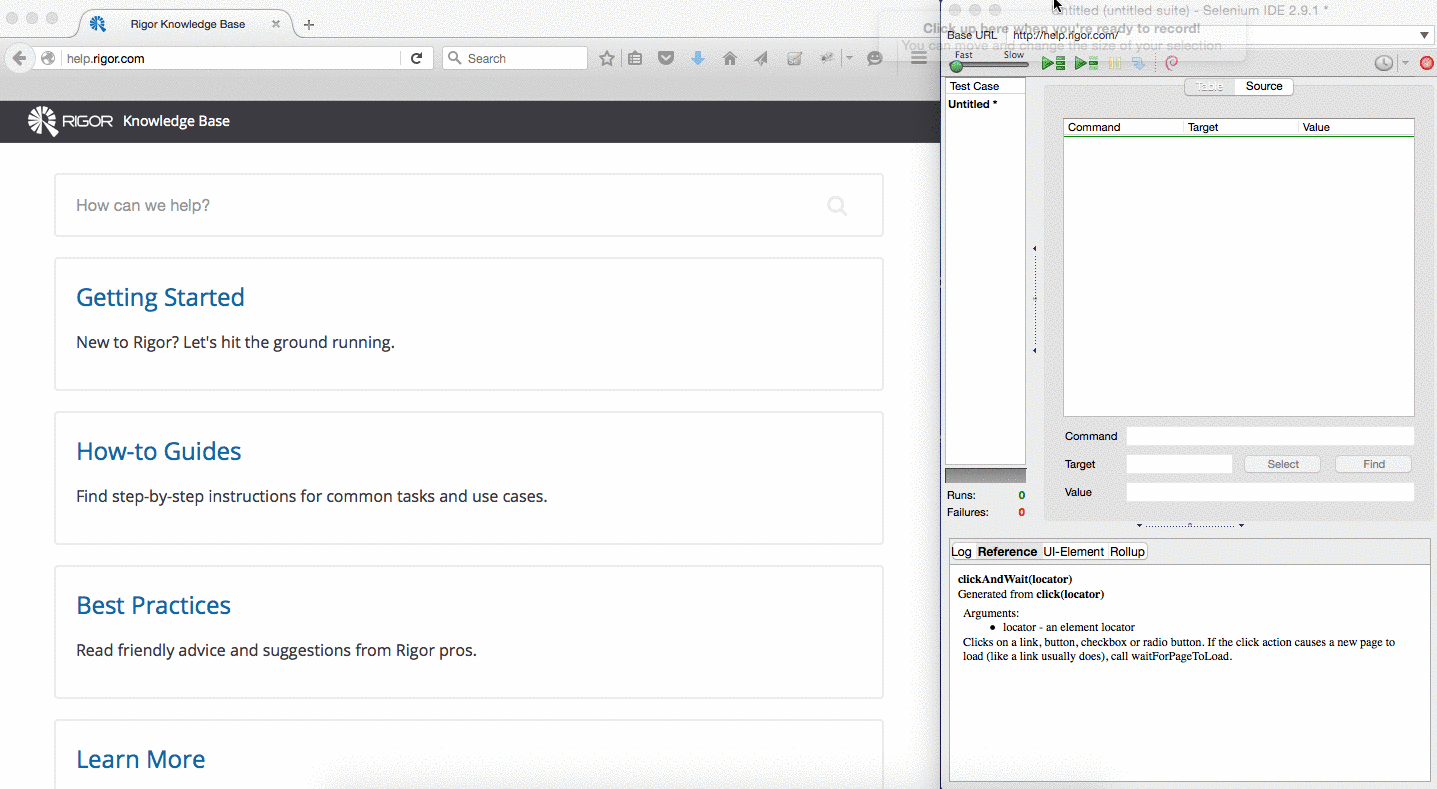Open the Base URL dropdown arrow
Image resolution: width=1437 pixels, height=789 pixels.
[x=1425, y=35]
